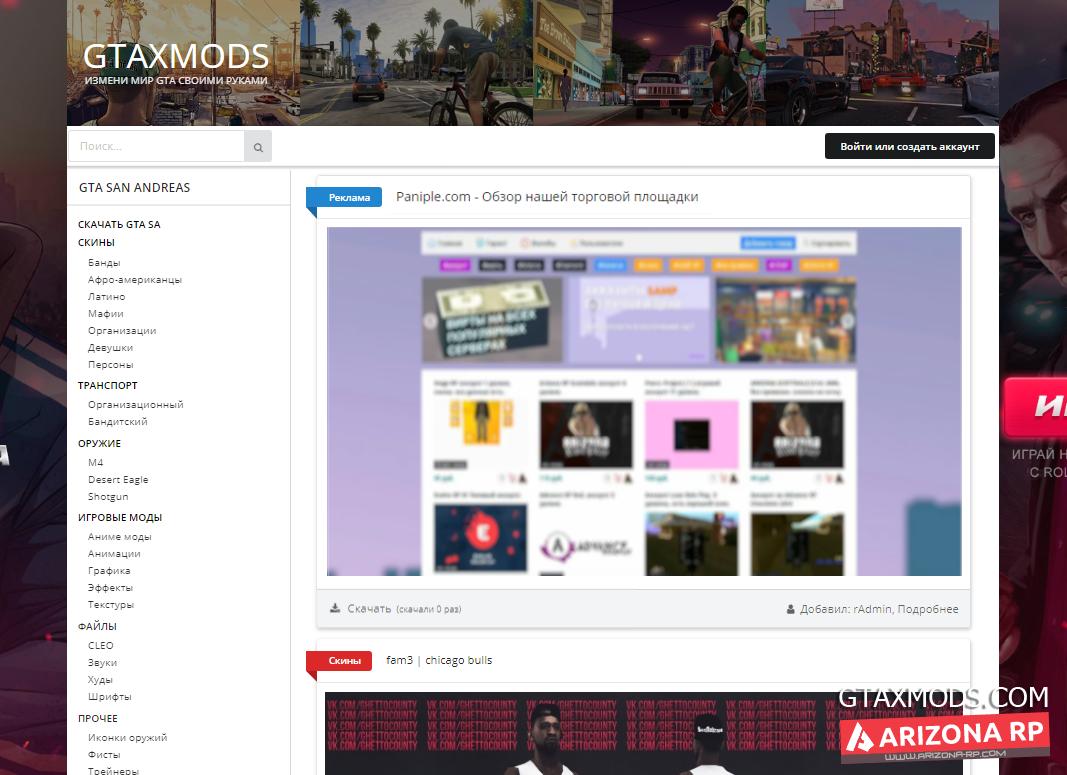Click the Поиск search input field

point(156,146)
